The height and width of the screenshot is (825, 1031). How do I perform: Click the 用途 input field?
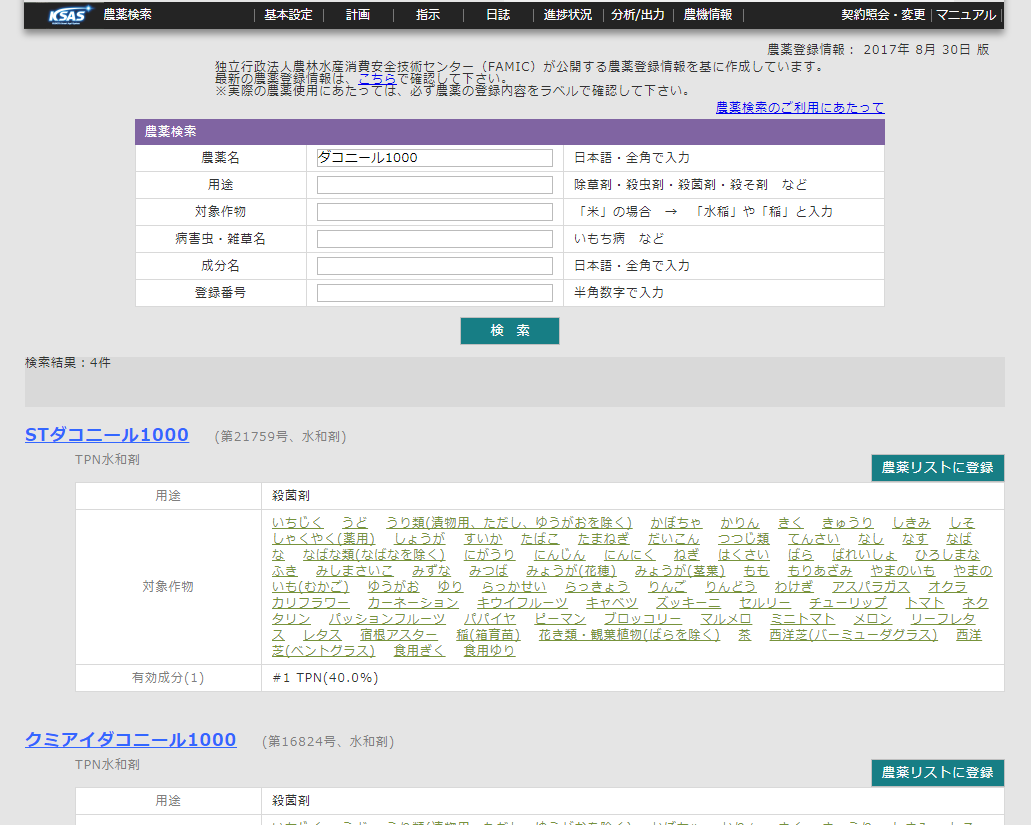[x=435, y=185]
